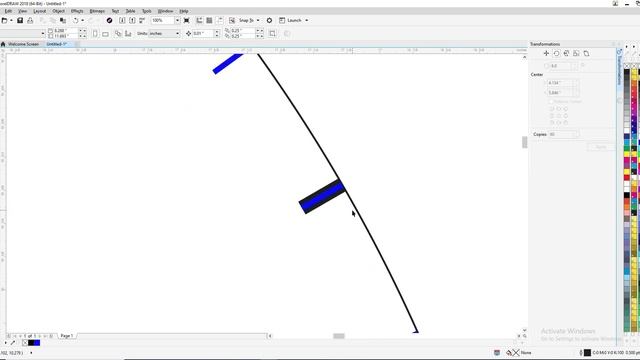Click the Current page icon
640x360 pixels.
tap(128, 33)
